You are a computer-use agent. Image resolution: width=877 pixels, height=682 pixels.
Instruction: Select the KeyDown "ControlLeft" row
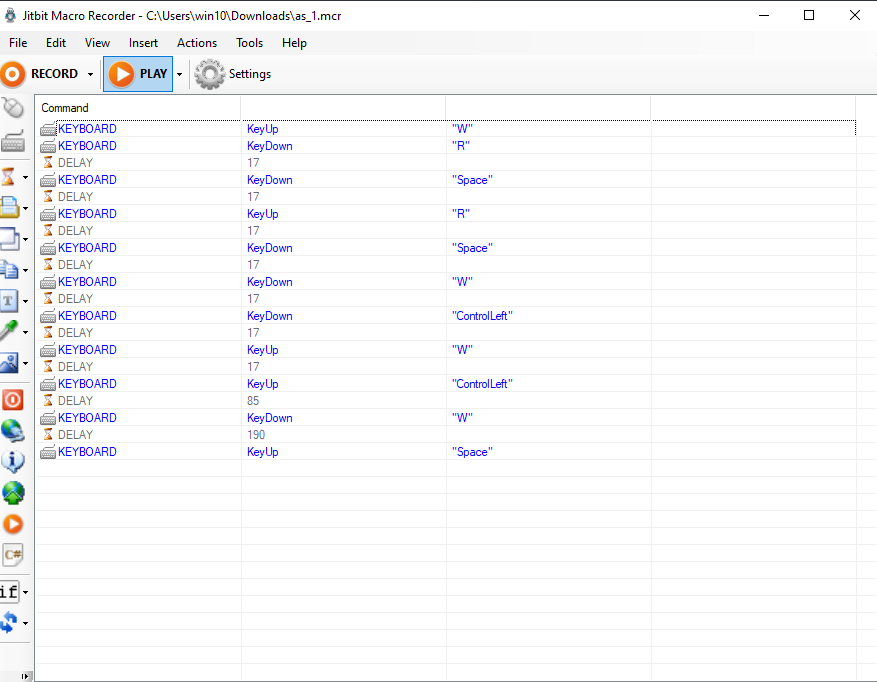click(x=447, y=316)
